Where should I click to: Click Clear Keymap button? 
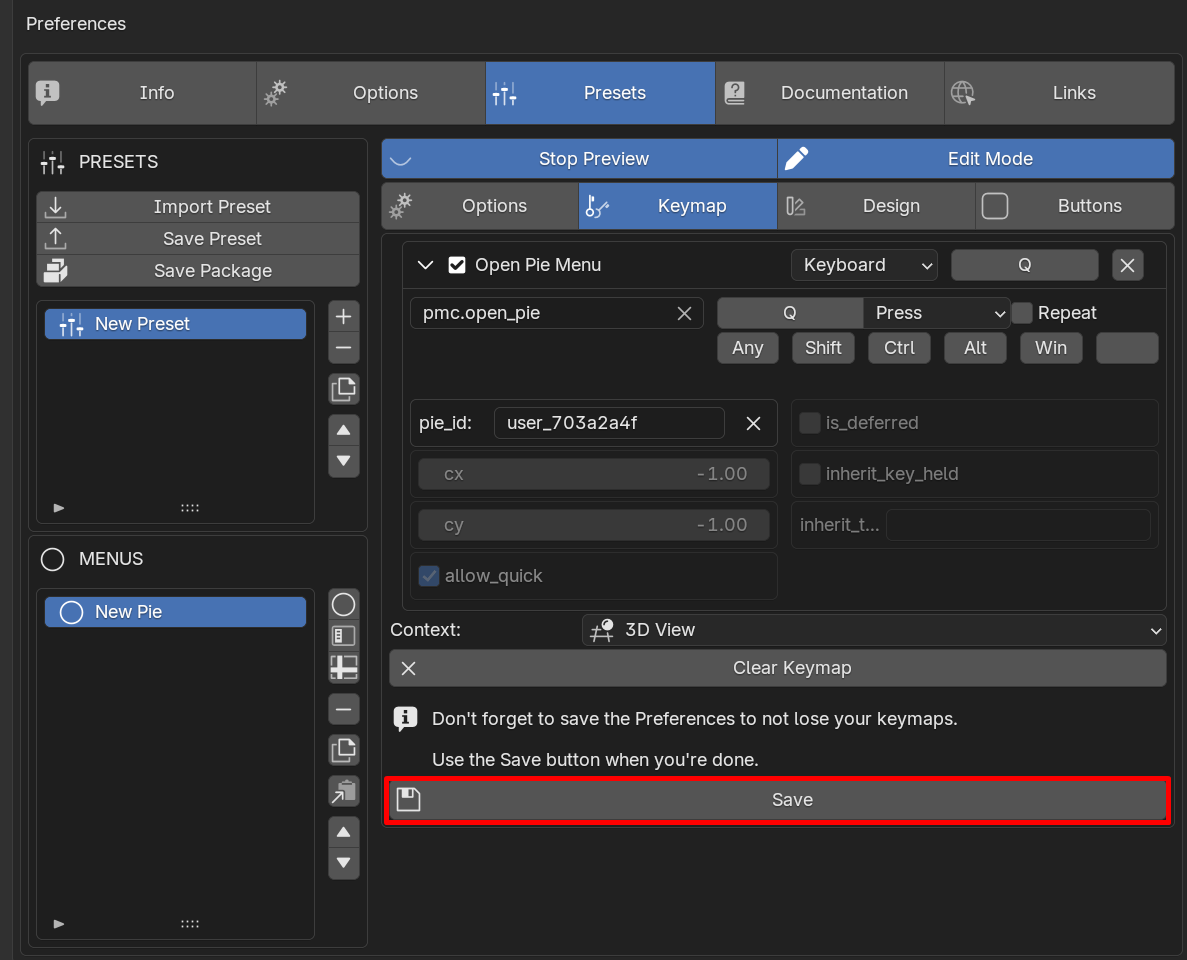(777, 668)
